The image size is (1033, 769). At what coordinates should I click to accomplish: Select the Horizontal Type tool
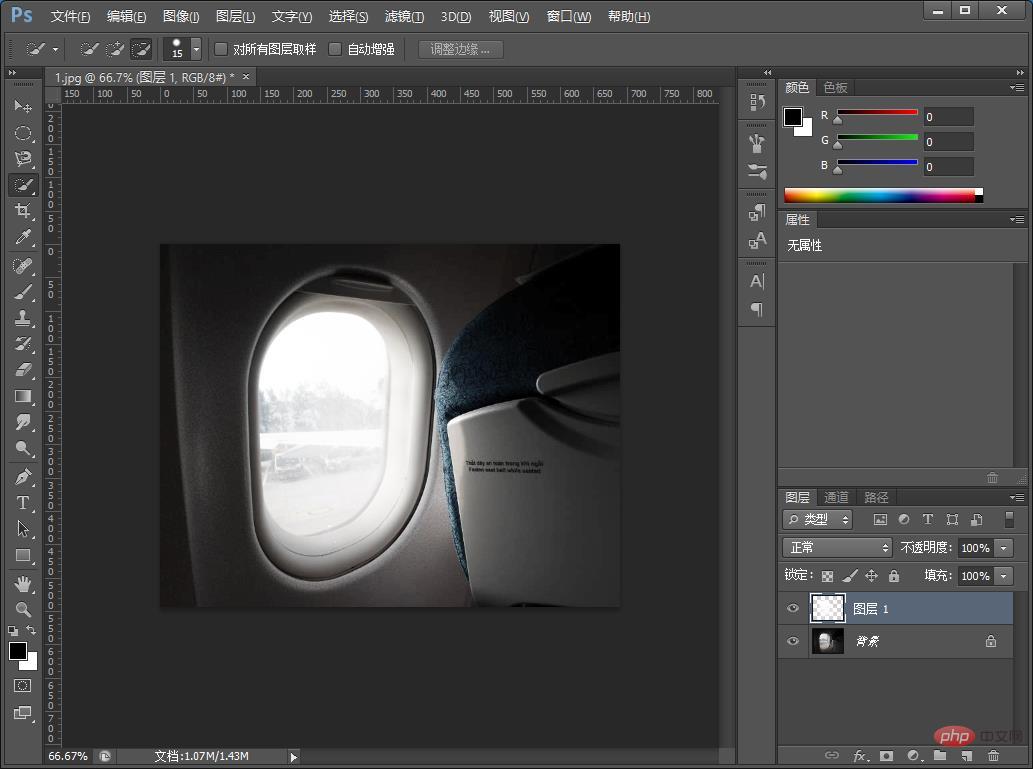[23, 503]
